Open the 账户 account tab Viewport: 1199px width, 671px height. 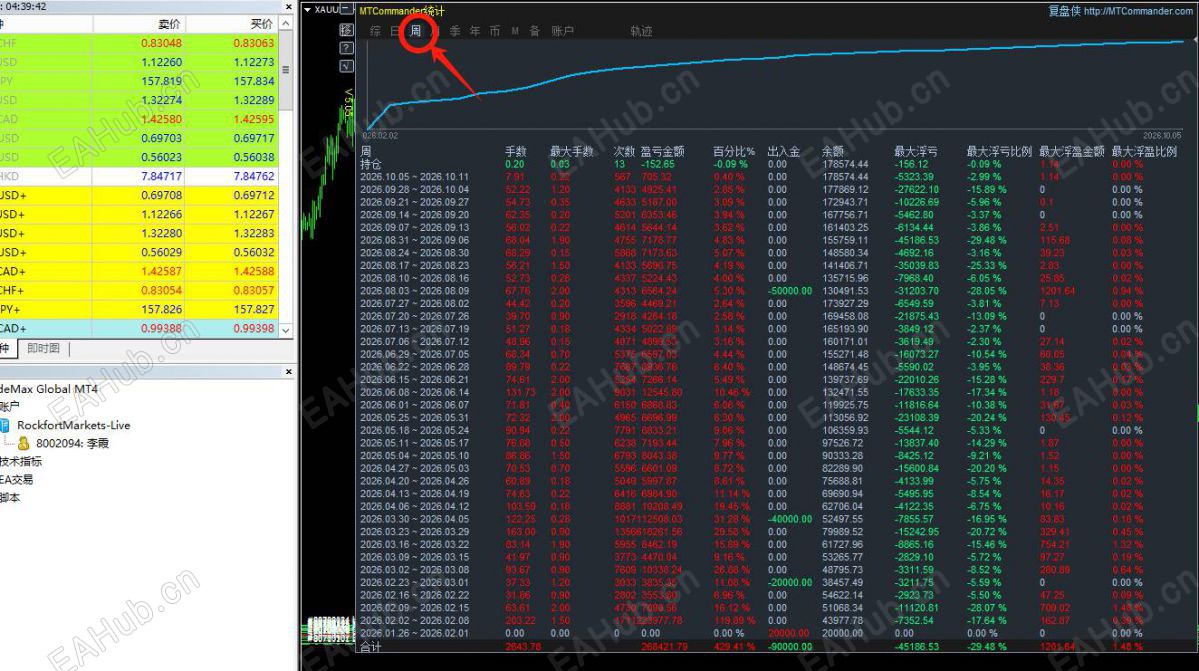point(563,31)
